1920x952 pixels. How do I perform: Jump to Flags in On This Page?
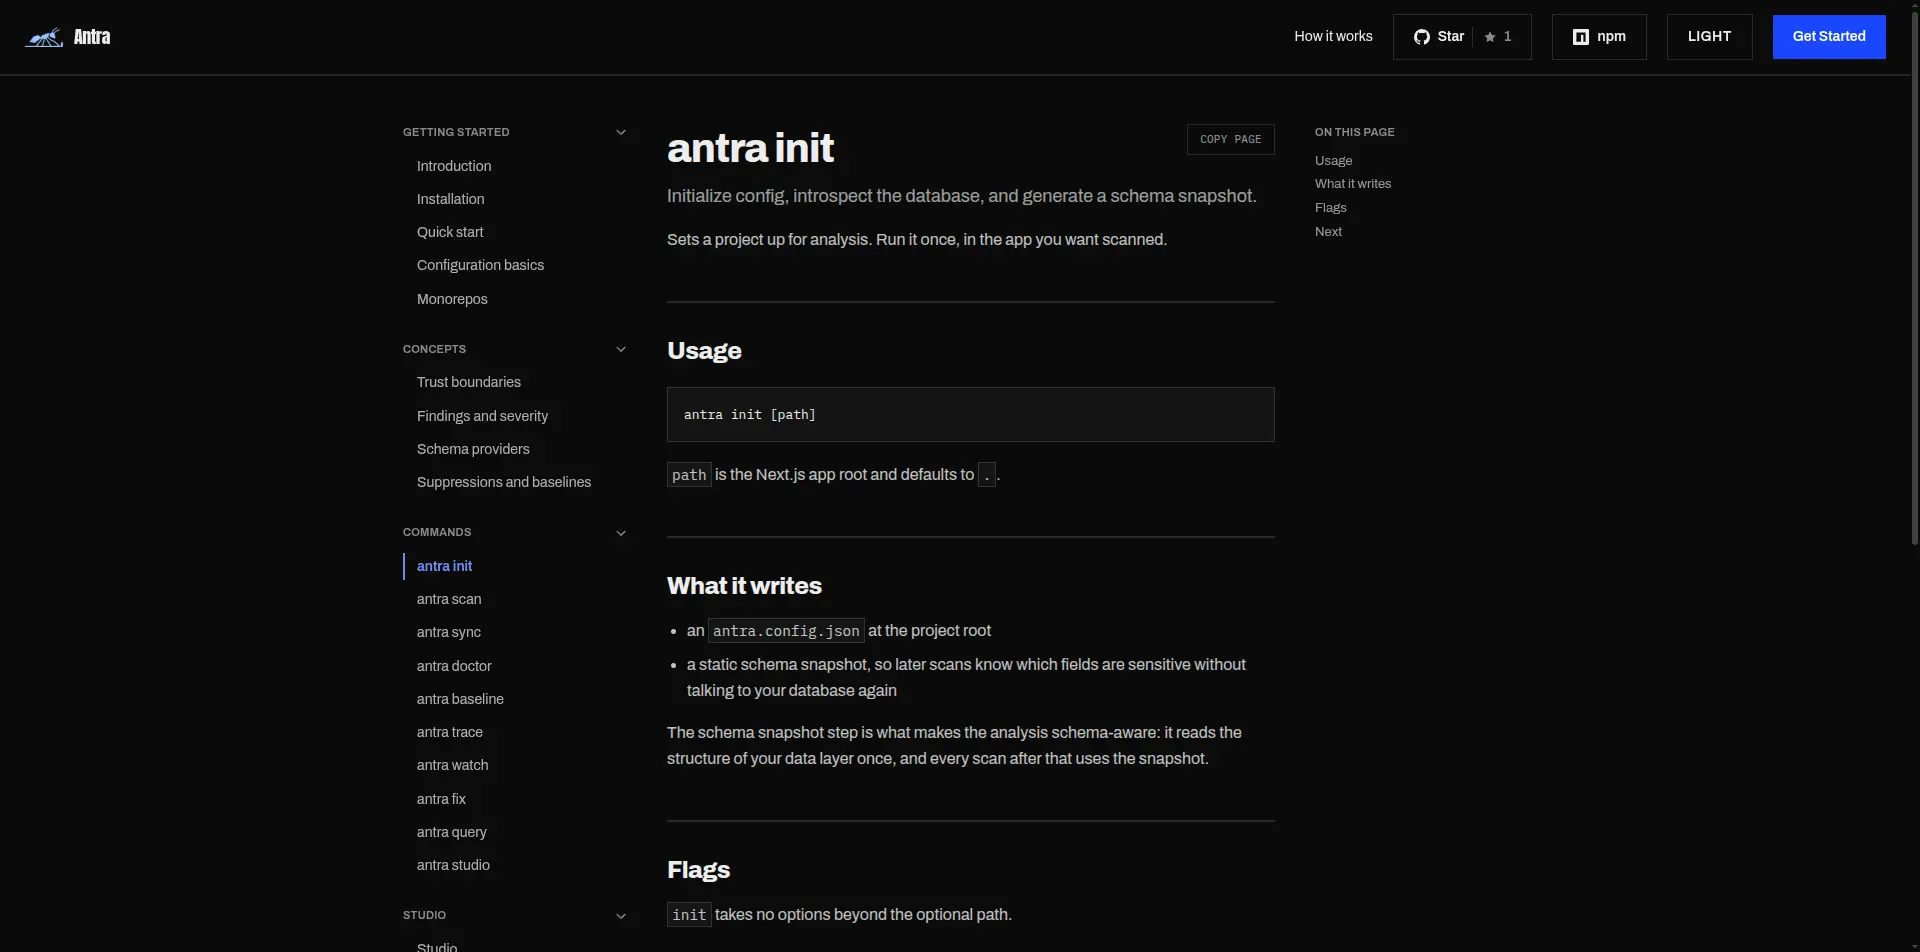(x=1331, y=208)
